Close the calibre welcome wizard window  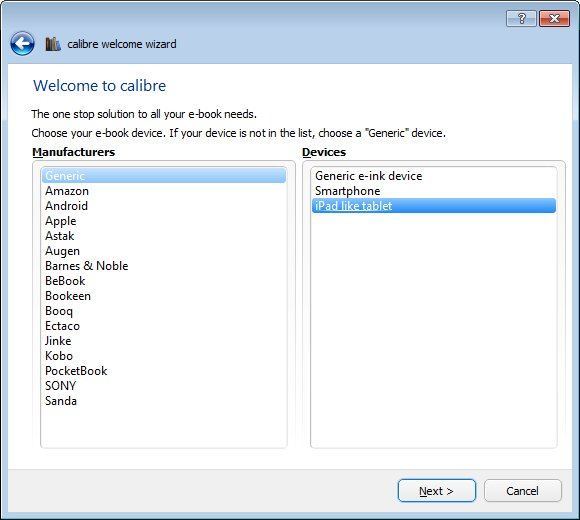click(554, 18)
